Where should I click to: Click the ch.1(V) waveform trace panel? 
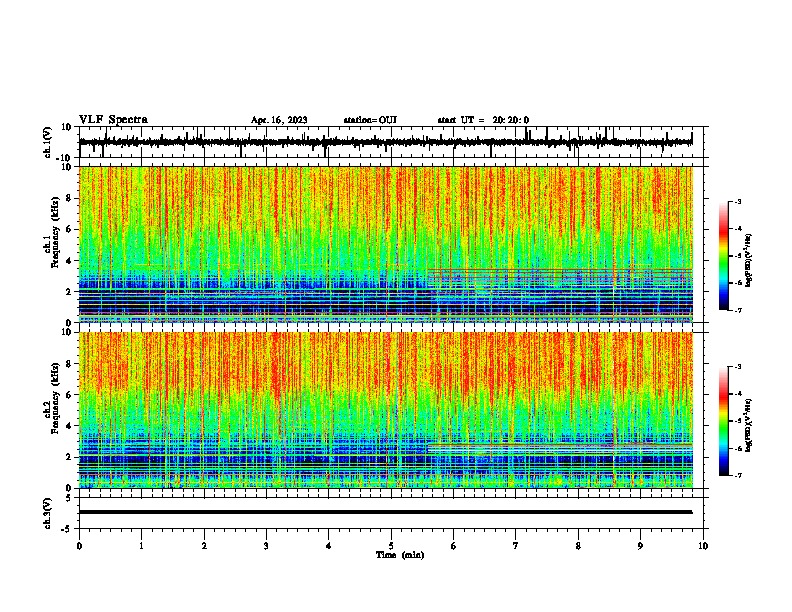pos(391,142)
